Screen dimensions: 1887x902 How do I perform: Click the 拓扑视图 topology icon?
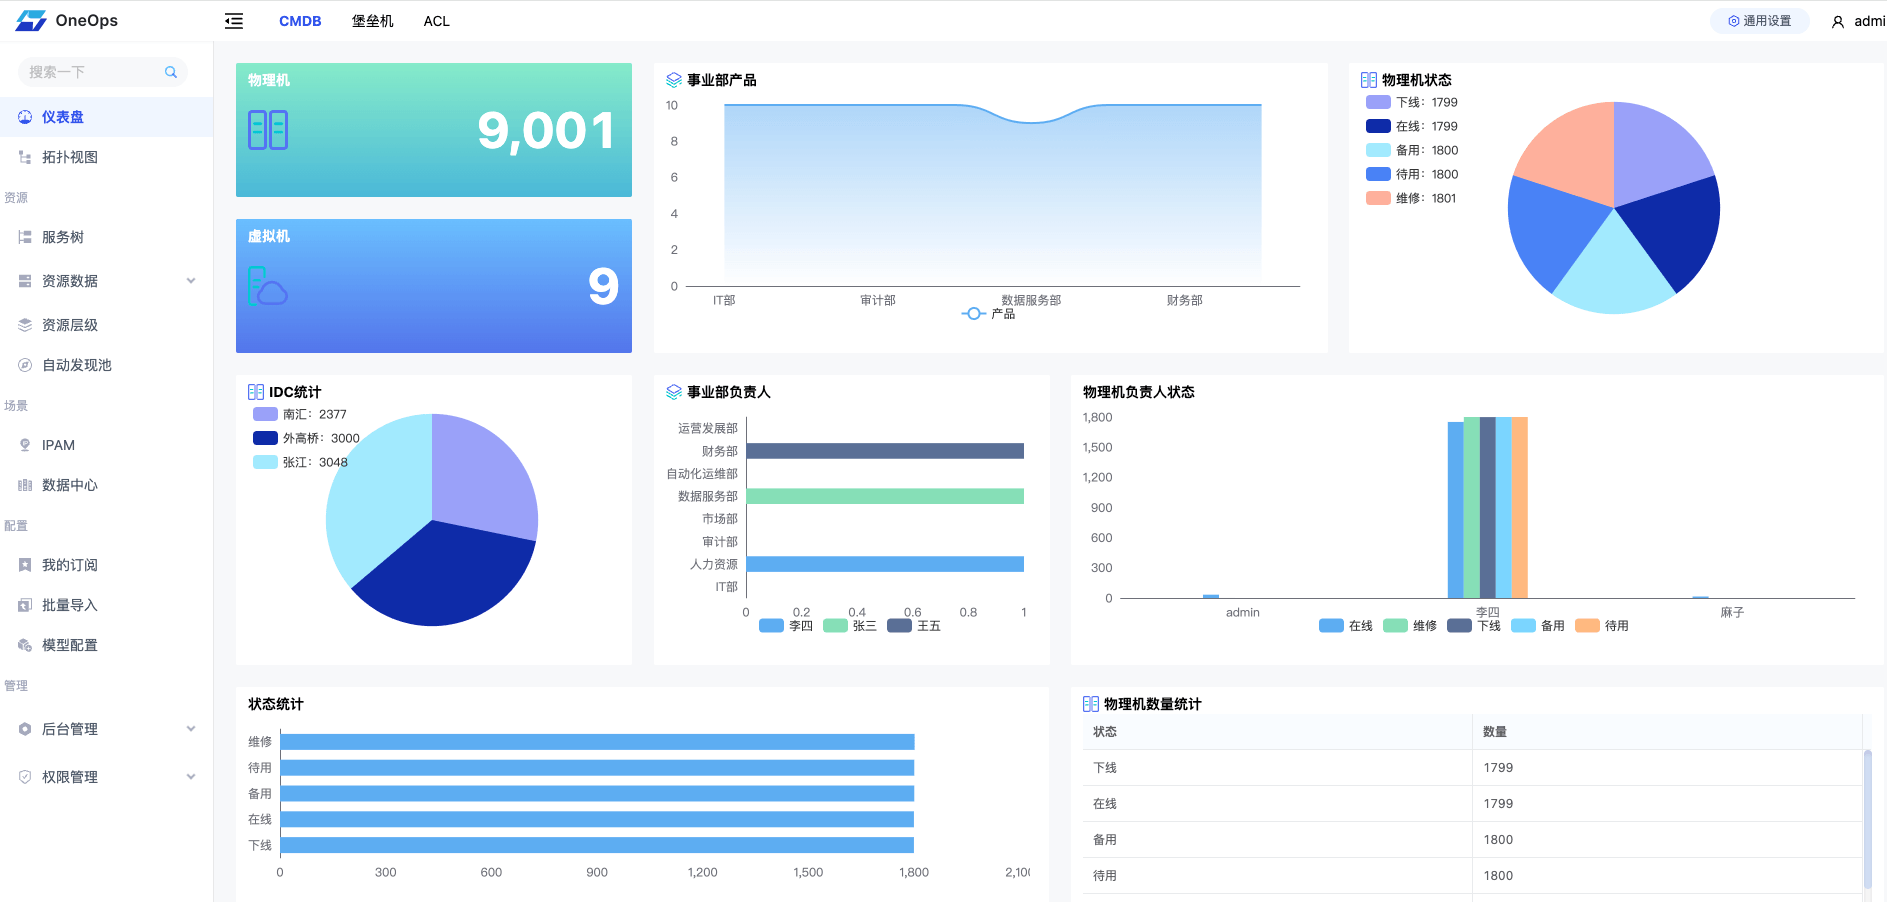(x=25, y=157)
